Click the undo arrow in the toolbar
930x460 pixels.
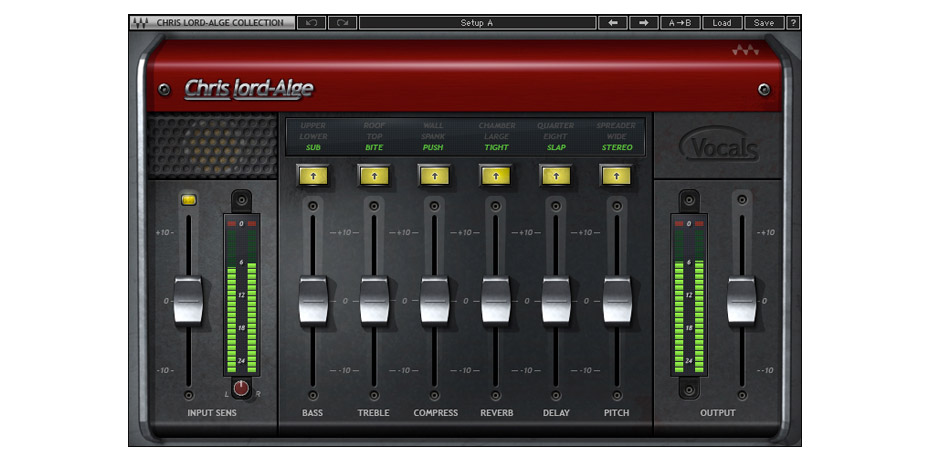(x=311, y=22)
